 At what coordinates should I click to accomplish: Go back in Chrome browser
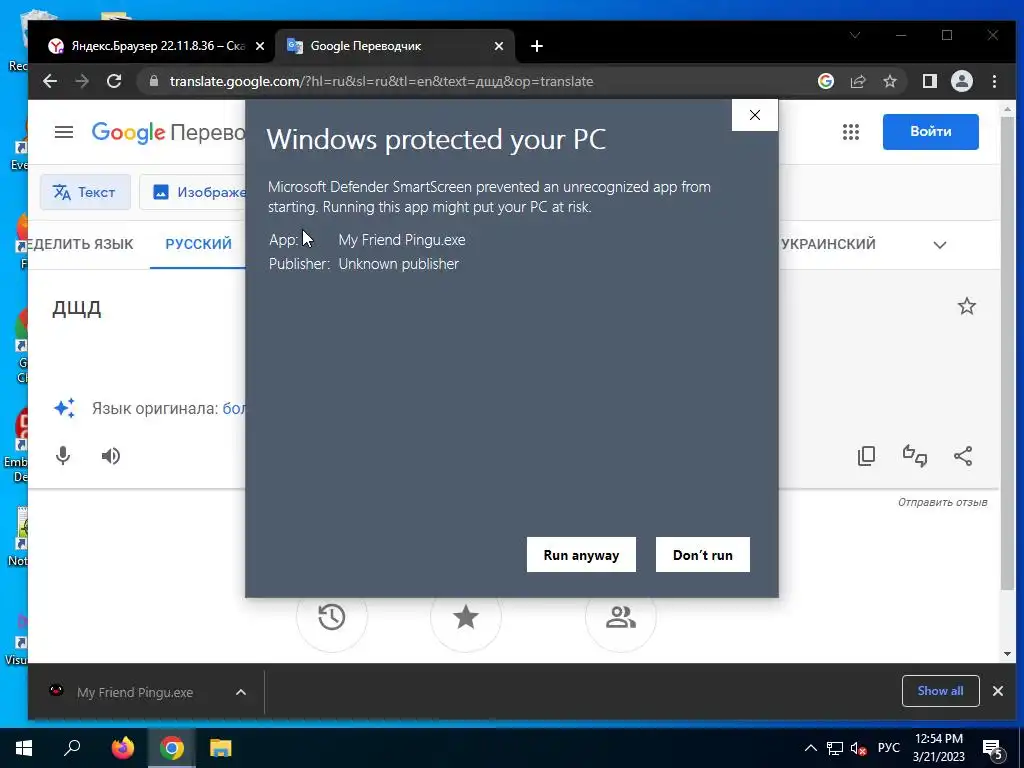(x=50, y=81)
